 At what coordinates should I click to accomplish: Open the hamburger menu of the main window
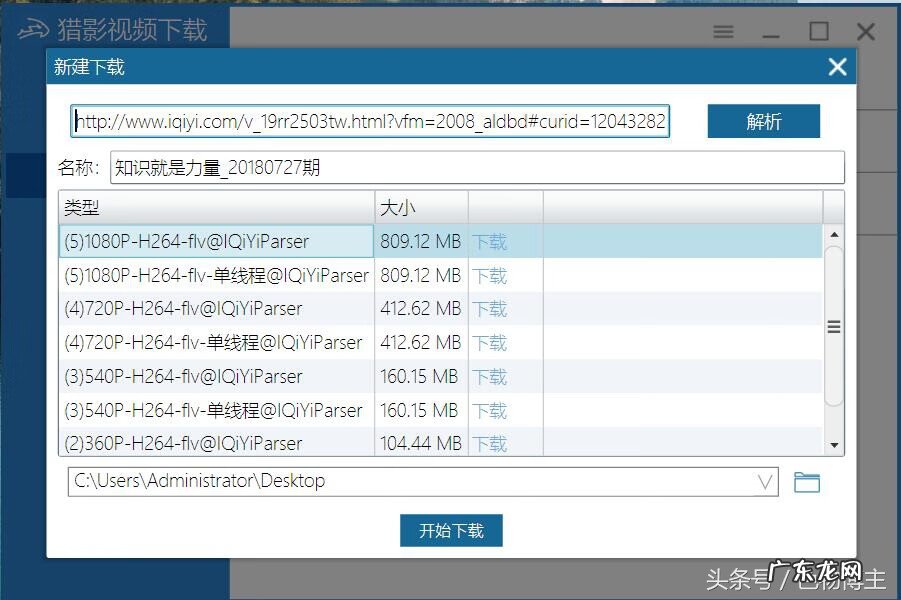[x=723, y=31]
